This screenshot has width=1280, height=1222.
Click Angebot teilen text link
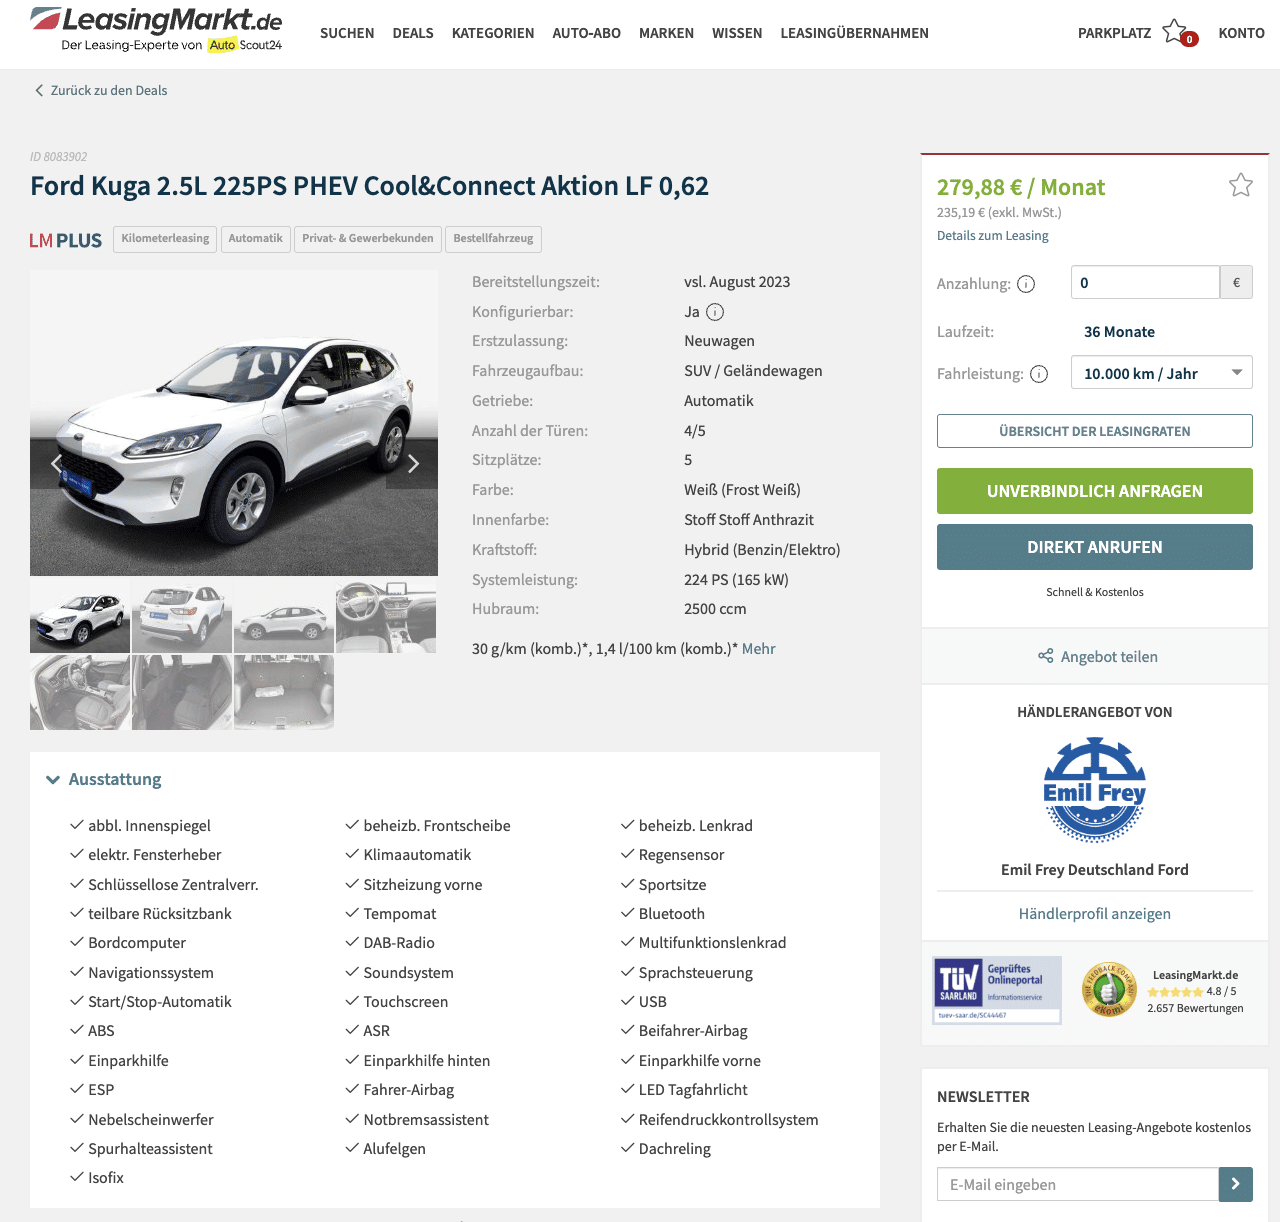[x=1109, y=657]
